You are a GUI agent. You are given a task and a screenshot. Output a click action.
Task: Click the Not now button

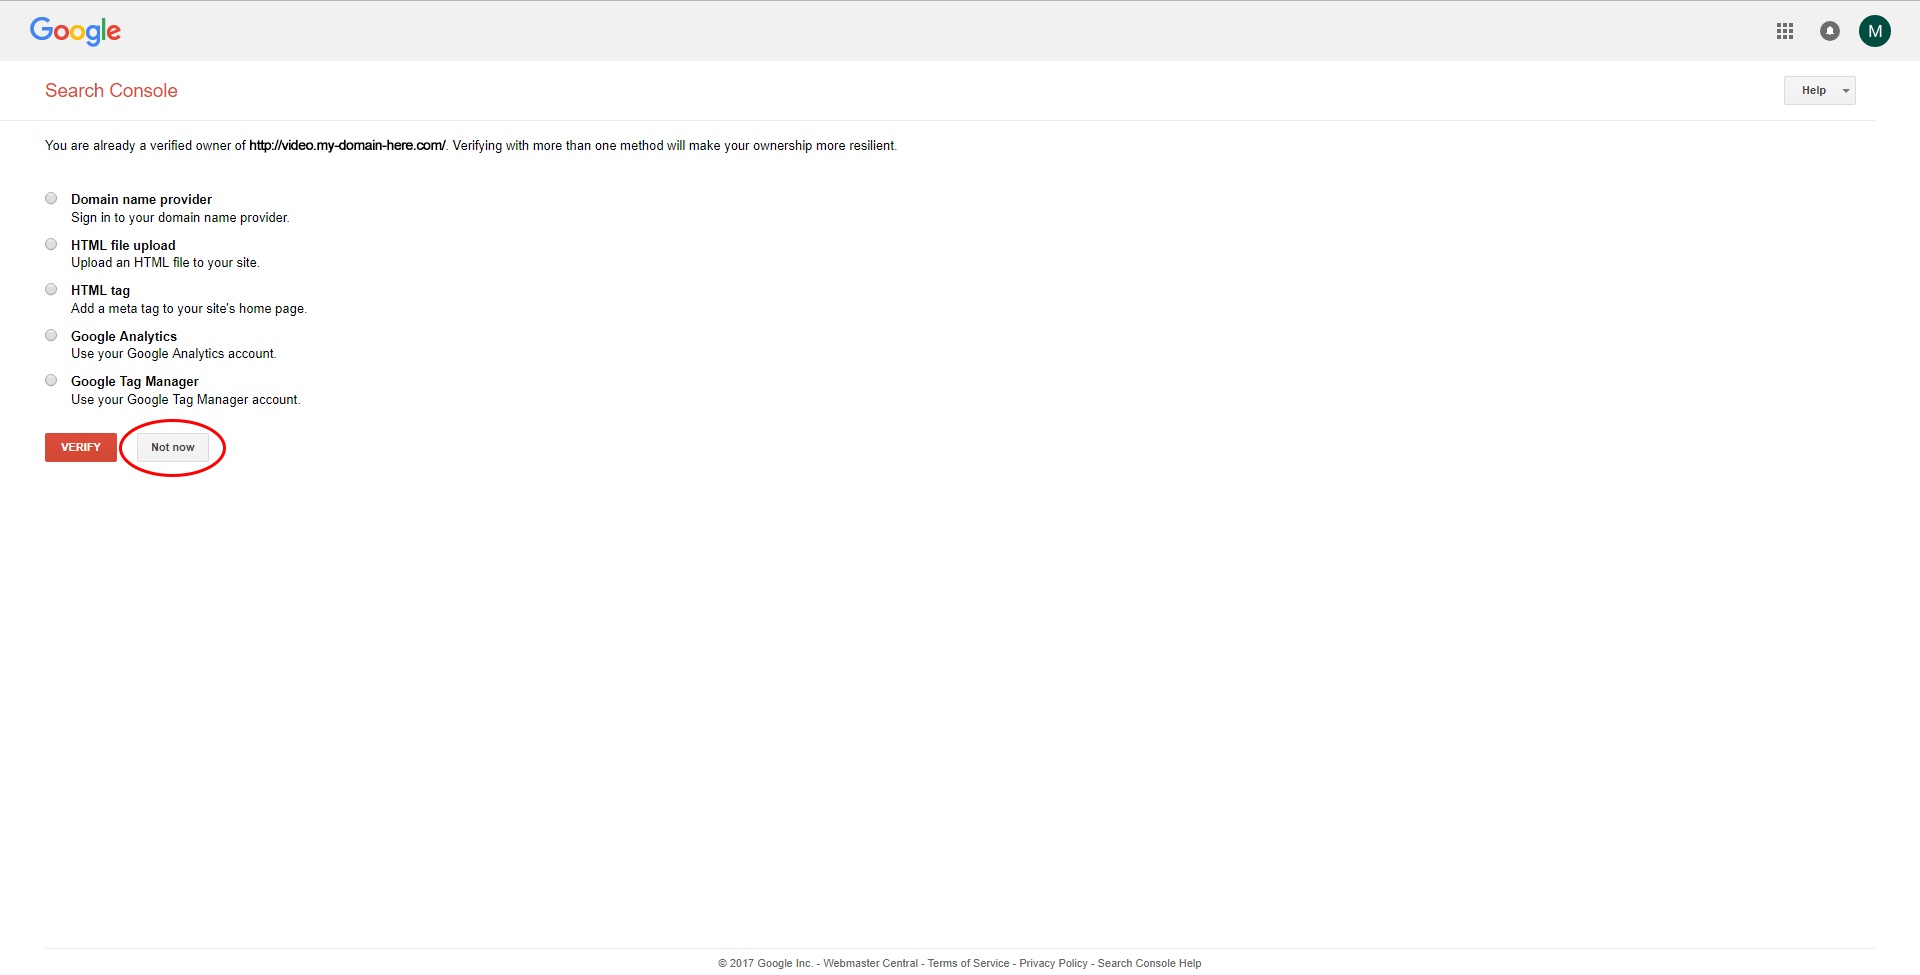click(173, 447)
